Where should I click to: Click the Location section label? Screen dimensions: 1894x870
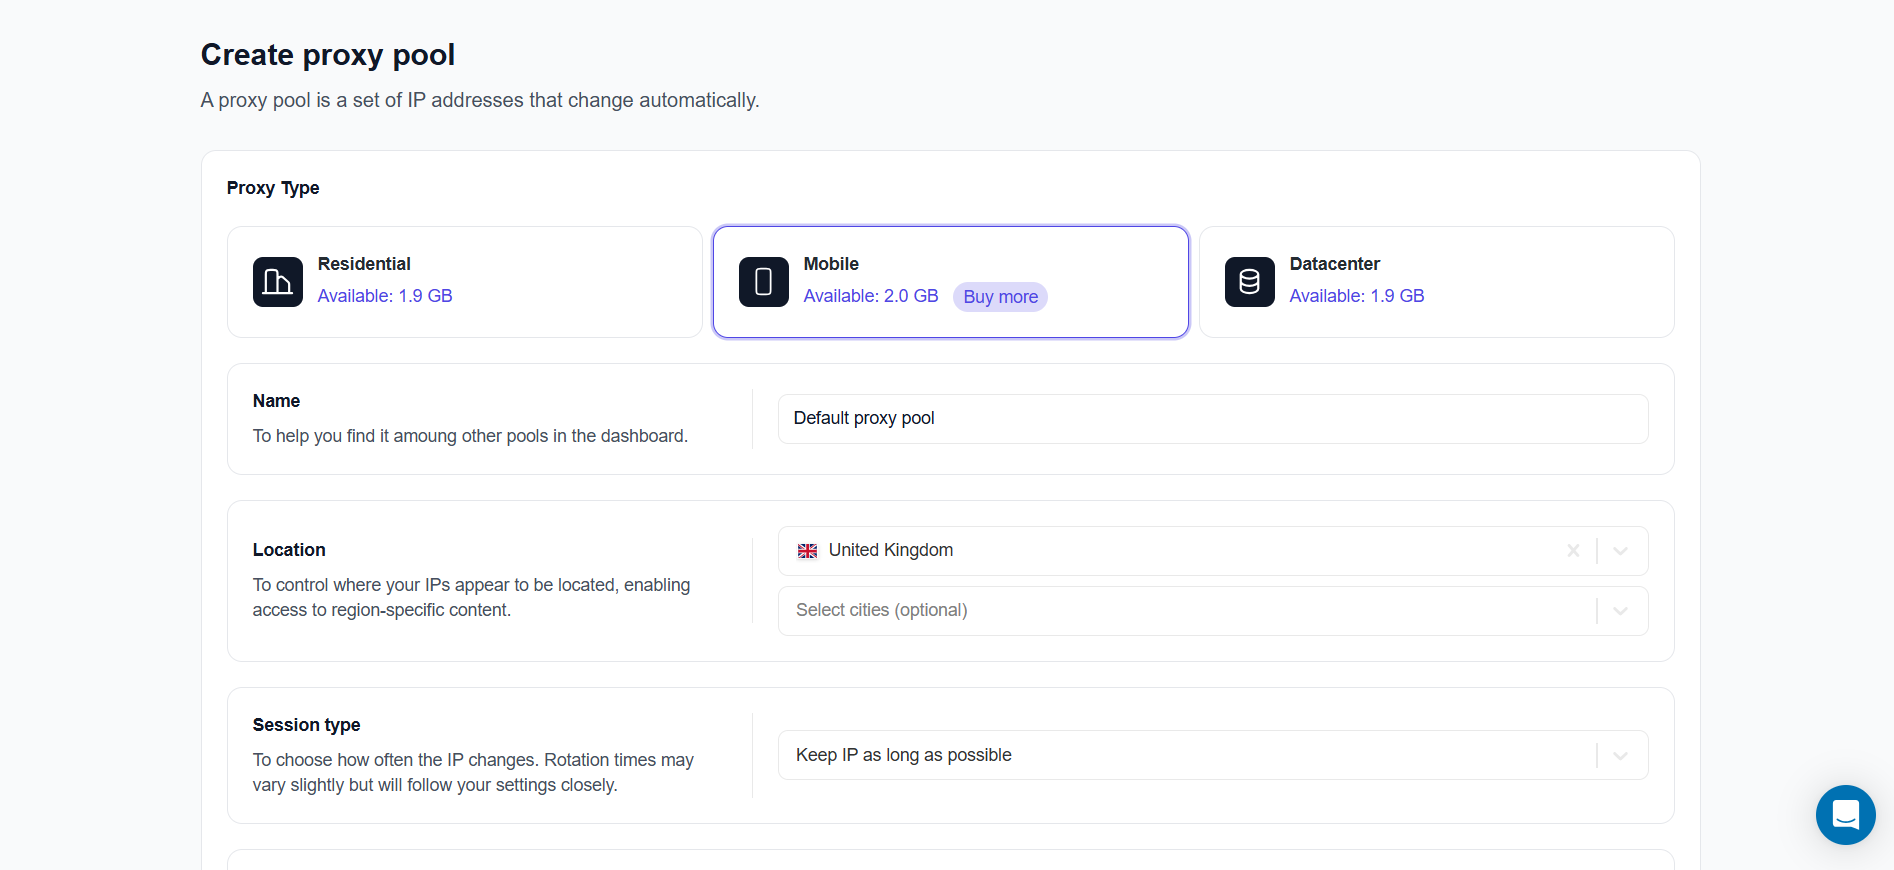(289, 550)
